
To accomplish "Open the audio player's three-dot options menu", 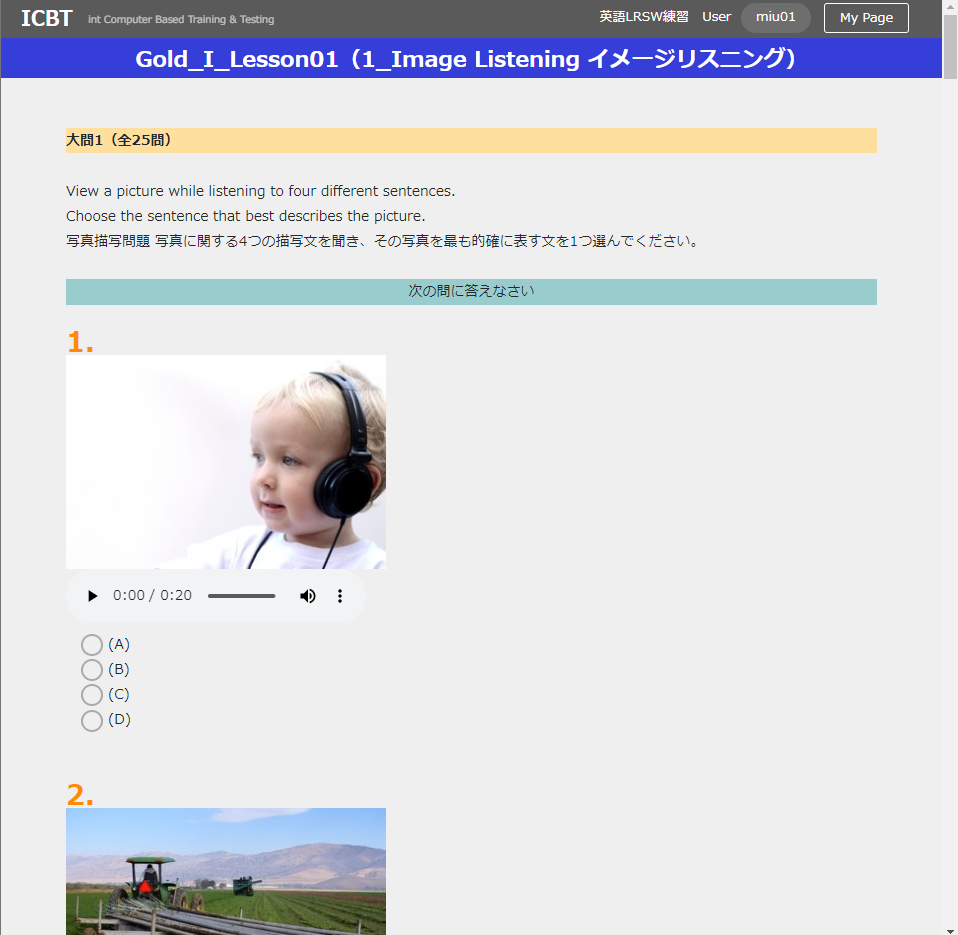I will click(340, 596).
